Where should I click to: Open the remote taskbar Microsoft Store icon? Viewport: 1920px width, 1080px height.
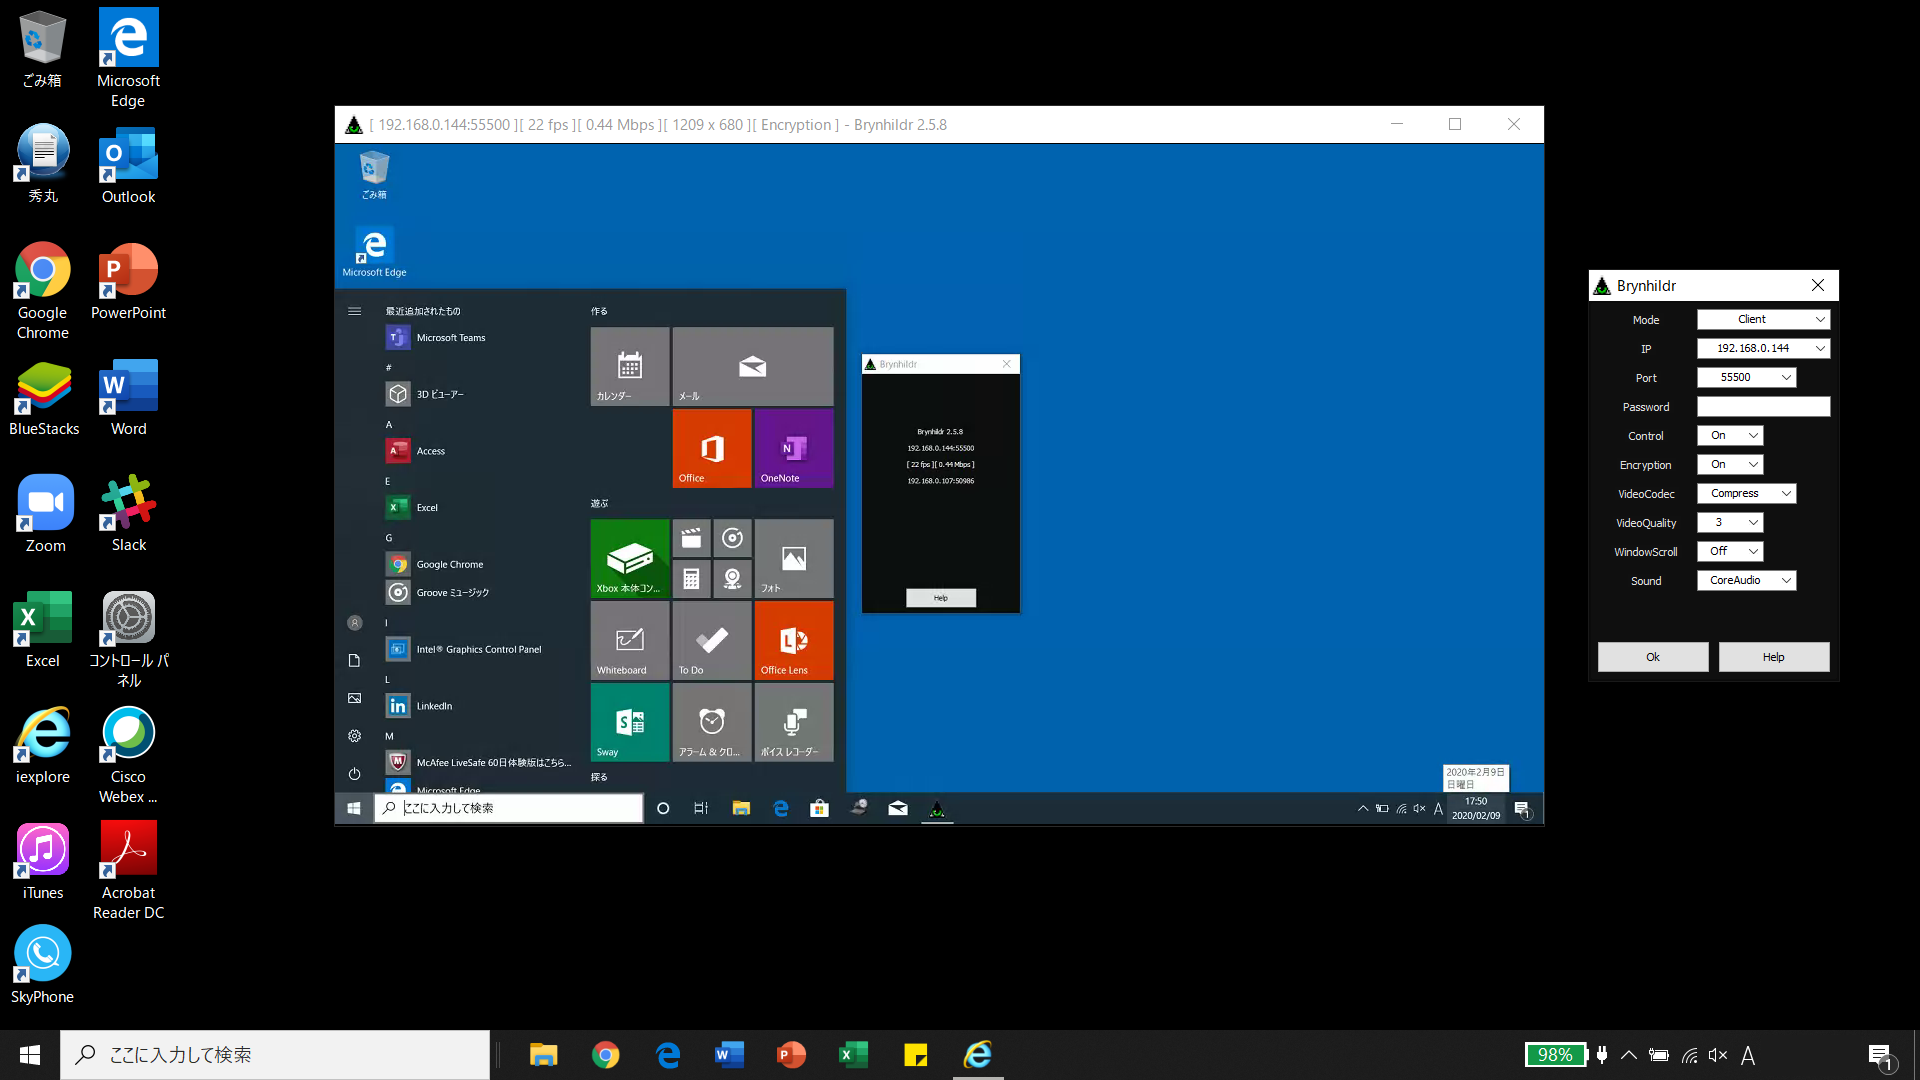pyautogui.click(x=819, y=808)
